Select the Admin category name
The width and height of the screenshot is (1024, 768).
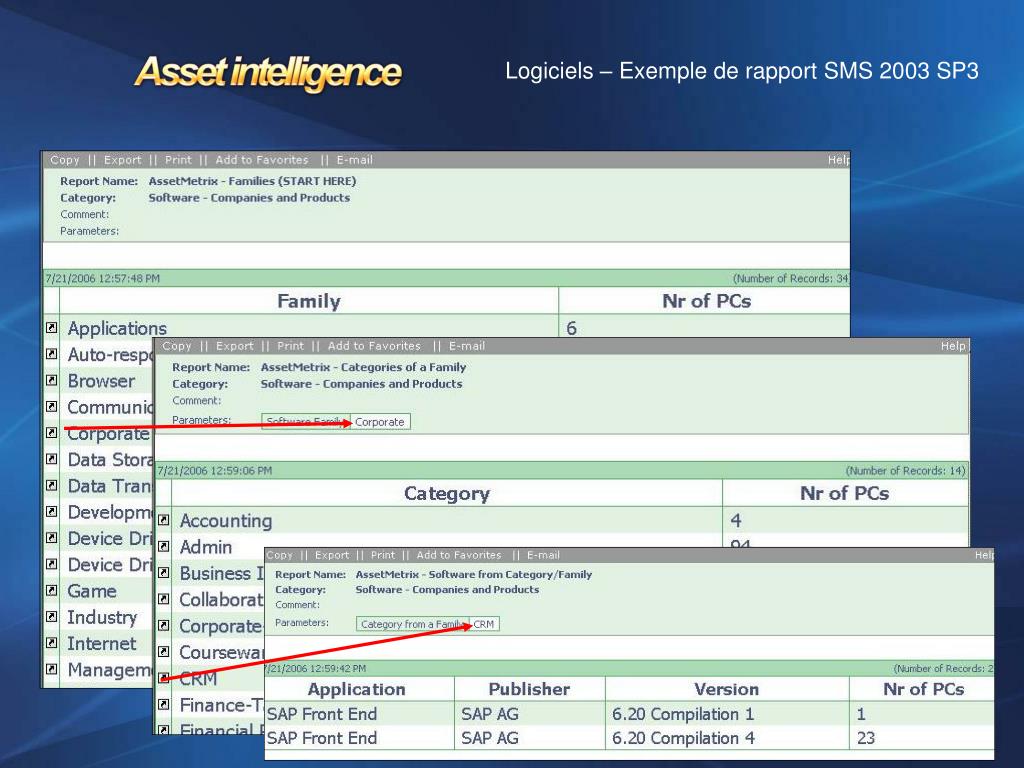[206, 547]
